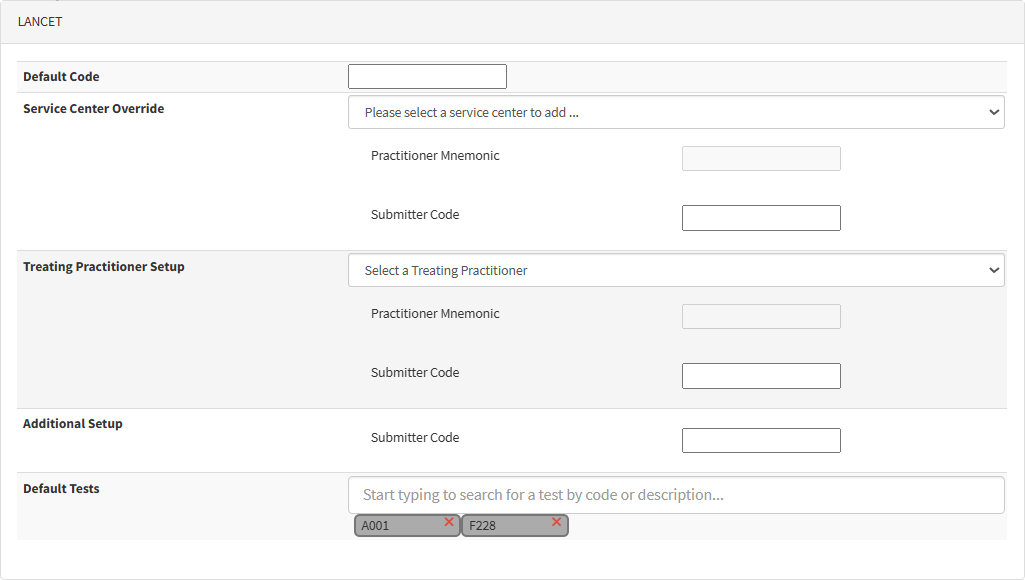Click the Default Code input field
The height and width of the screenshot is (580, 1025).
(x=427, y=77)
